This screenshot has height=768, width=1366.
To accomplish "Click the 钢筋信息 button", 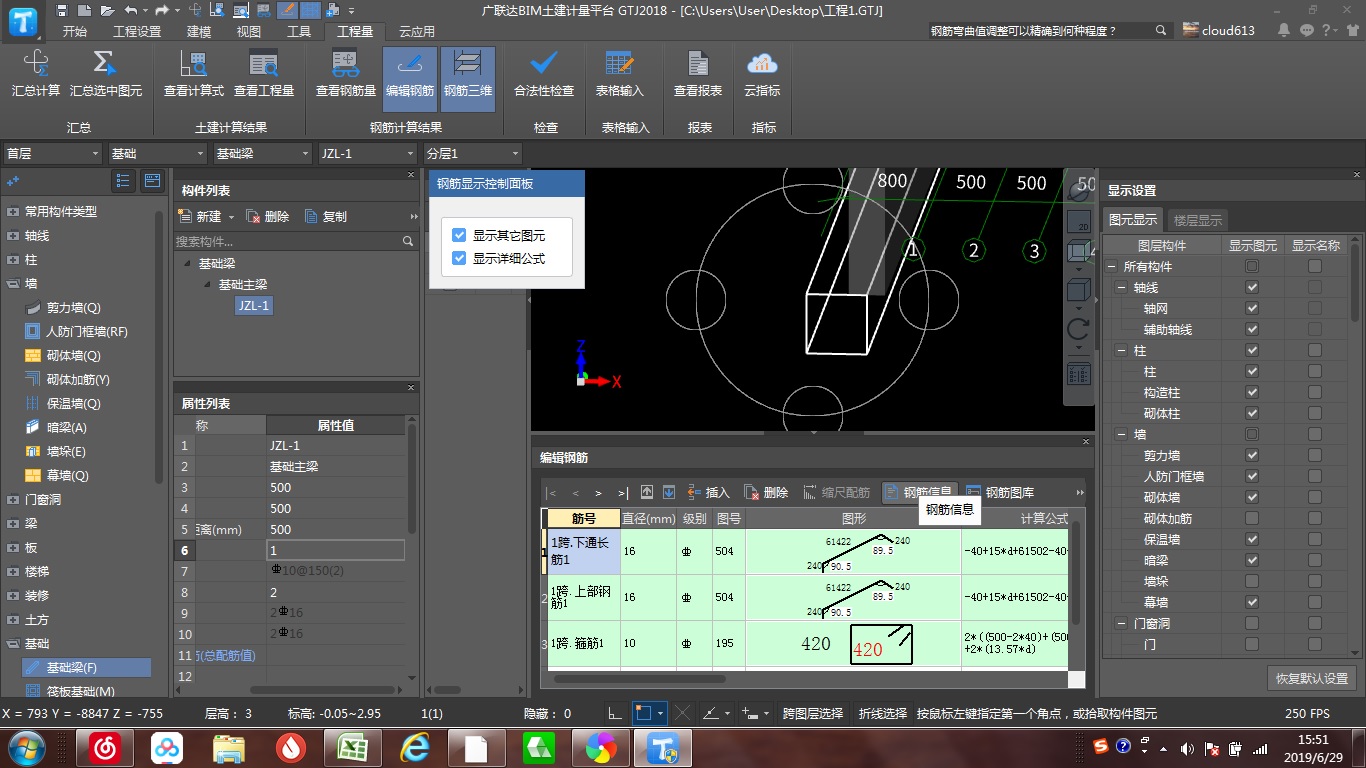I will (920, 492).
